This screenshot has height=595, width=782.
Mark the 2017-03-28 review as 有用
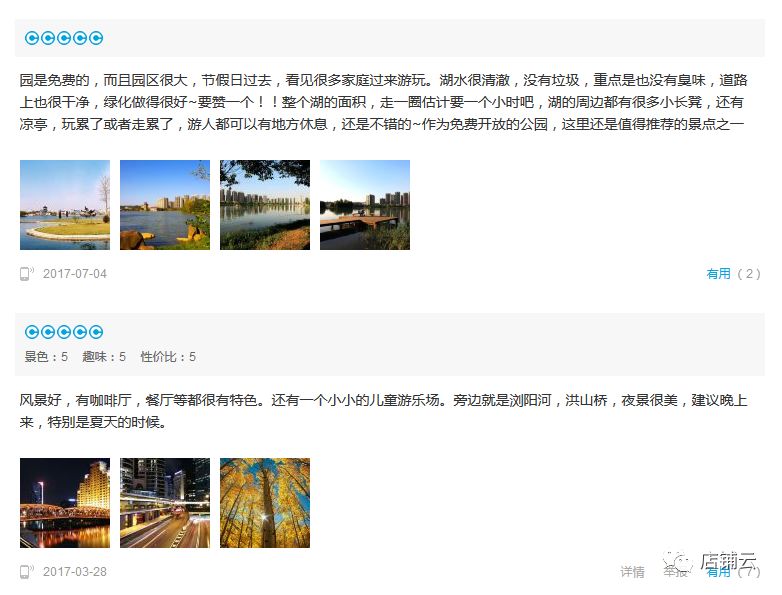(718, 572)
